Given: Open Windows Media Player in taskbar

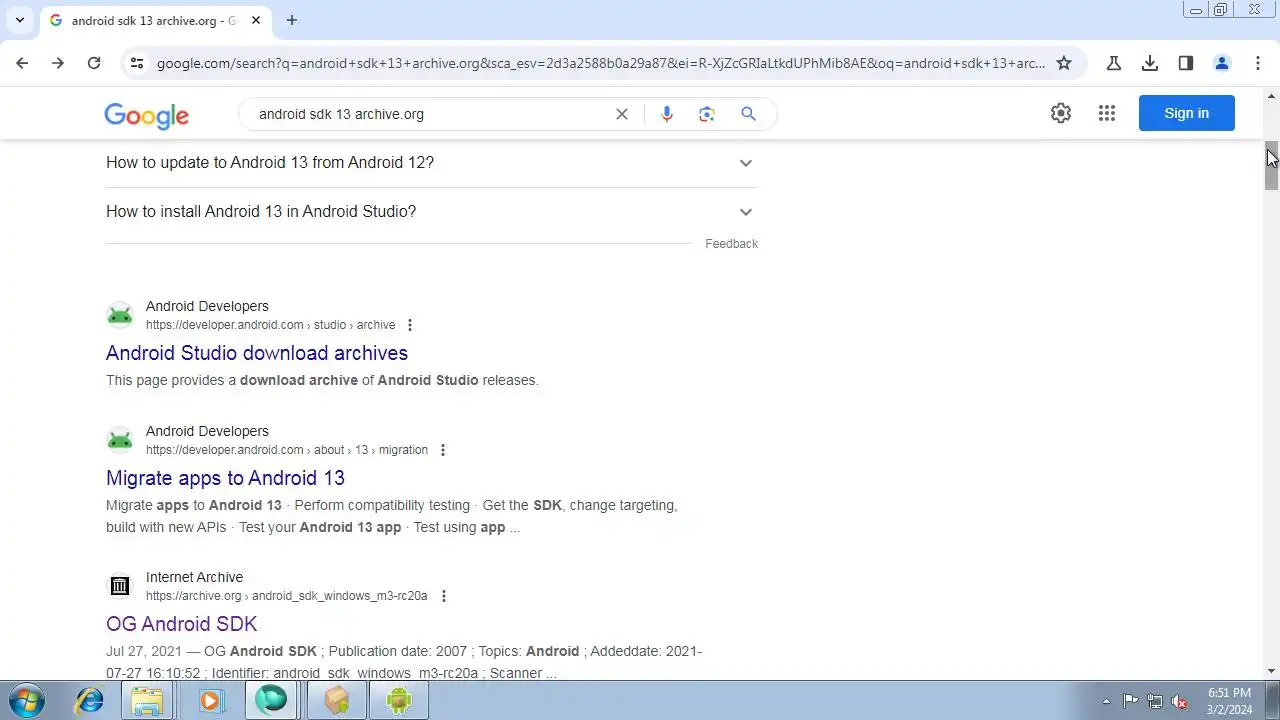Looking at the screenshot, I should coord(210,701).
